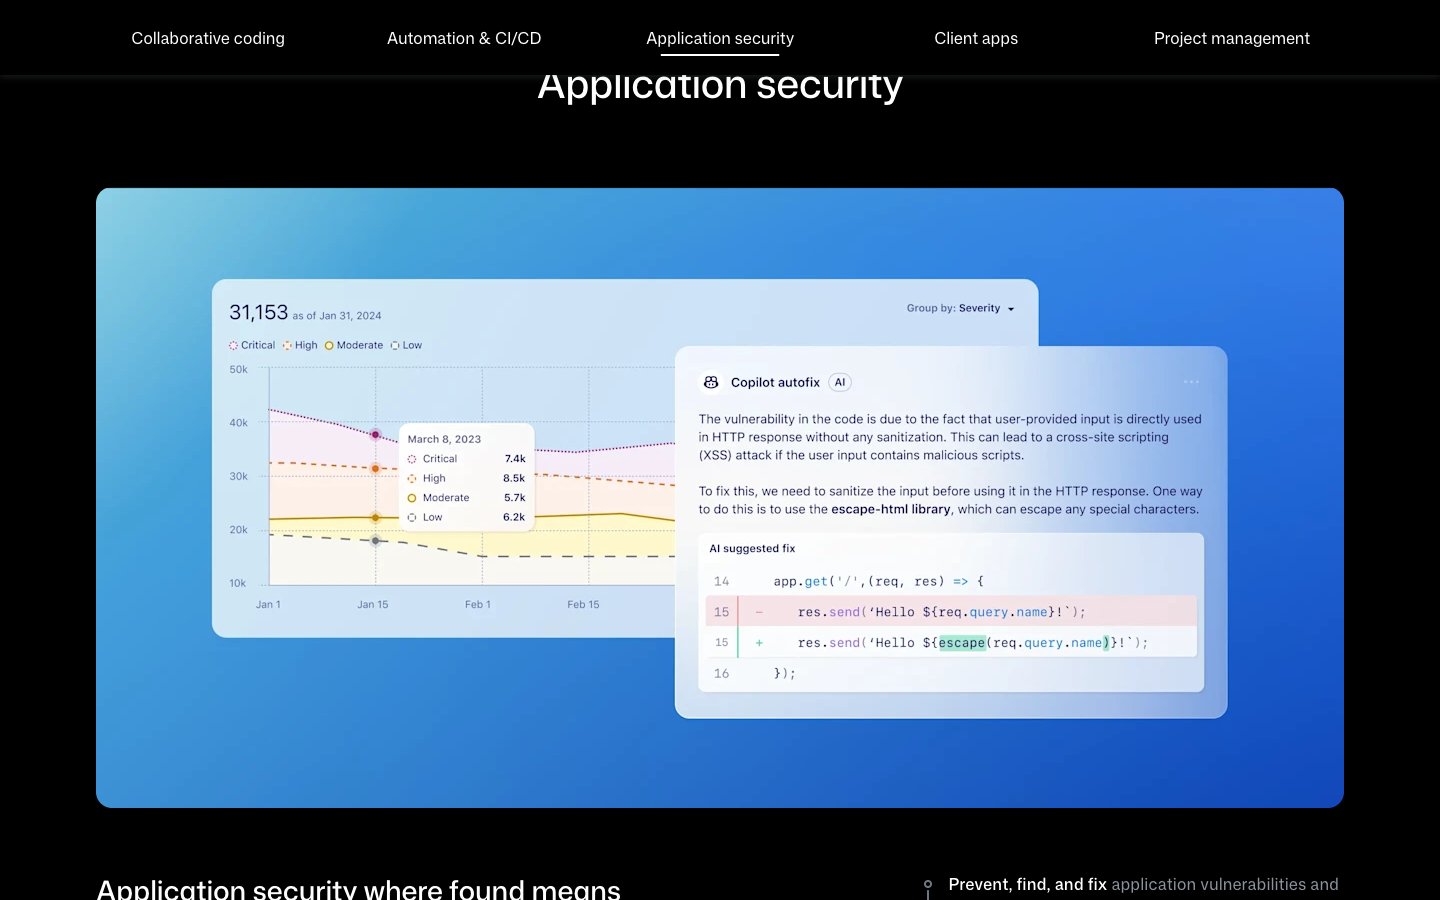The width and height of the screenshot is (1440, 900).
Task: Click the Critical data point on the chart
Action: point(376,435)
